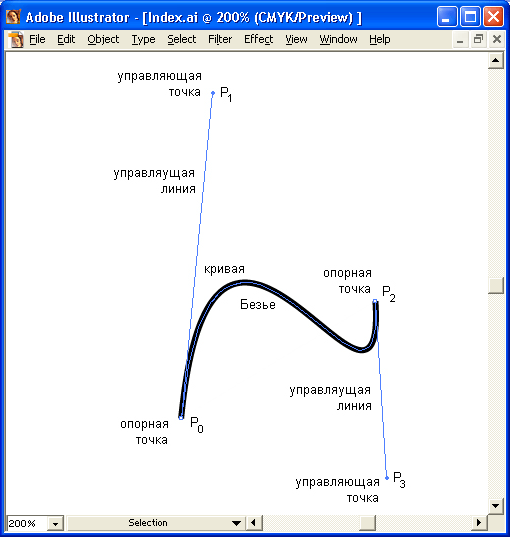Click the anchor point P0 on curve
The height and width of the screenshot is (537, 510).
pyautogui.click(x=181, y=417)
